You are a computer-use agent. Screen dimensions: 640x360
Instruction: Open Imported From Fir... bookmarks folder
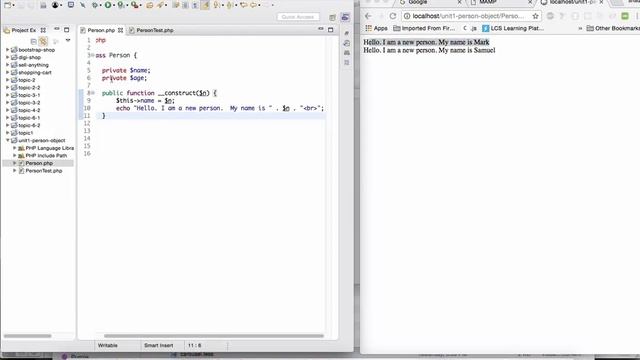click(424, 28)
